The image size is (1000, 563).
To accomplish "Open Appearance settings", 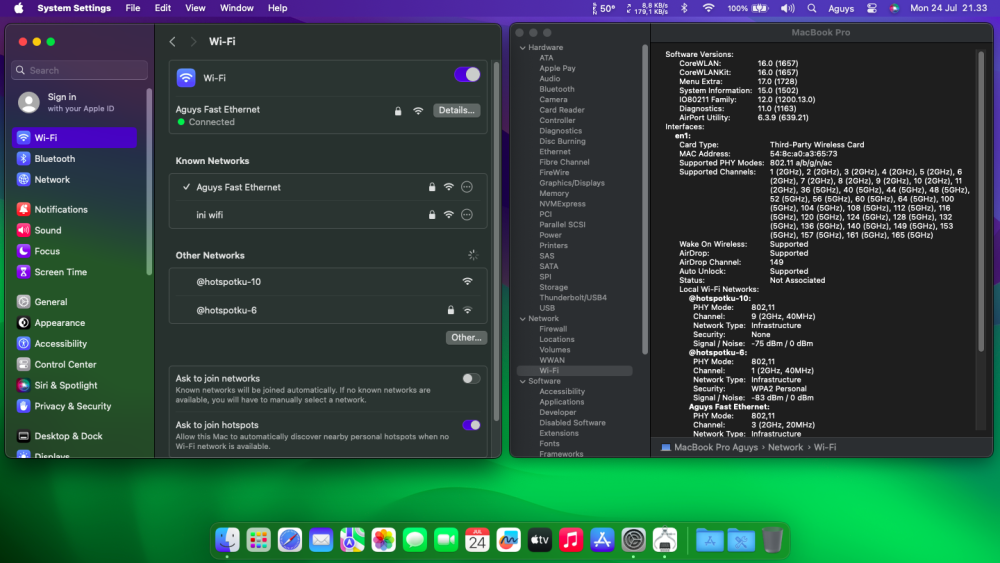I will (x=74, y=323).
